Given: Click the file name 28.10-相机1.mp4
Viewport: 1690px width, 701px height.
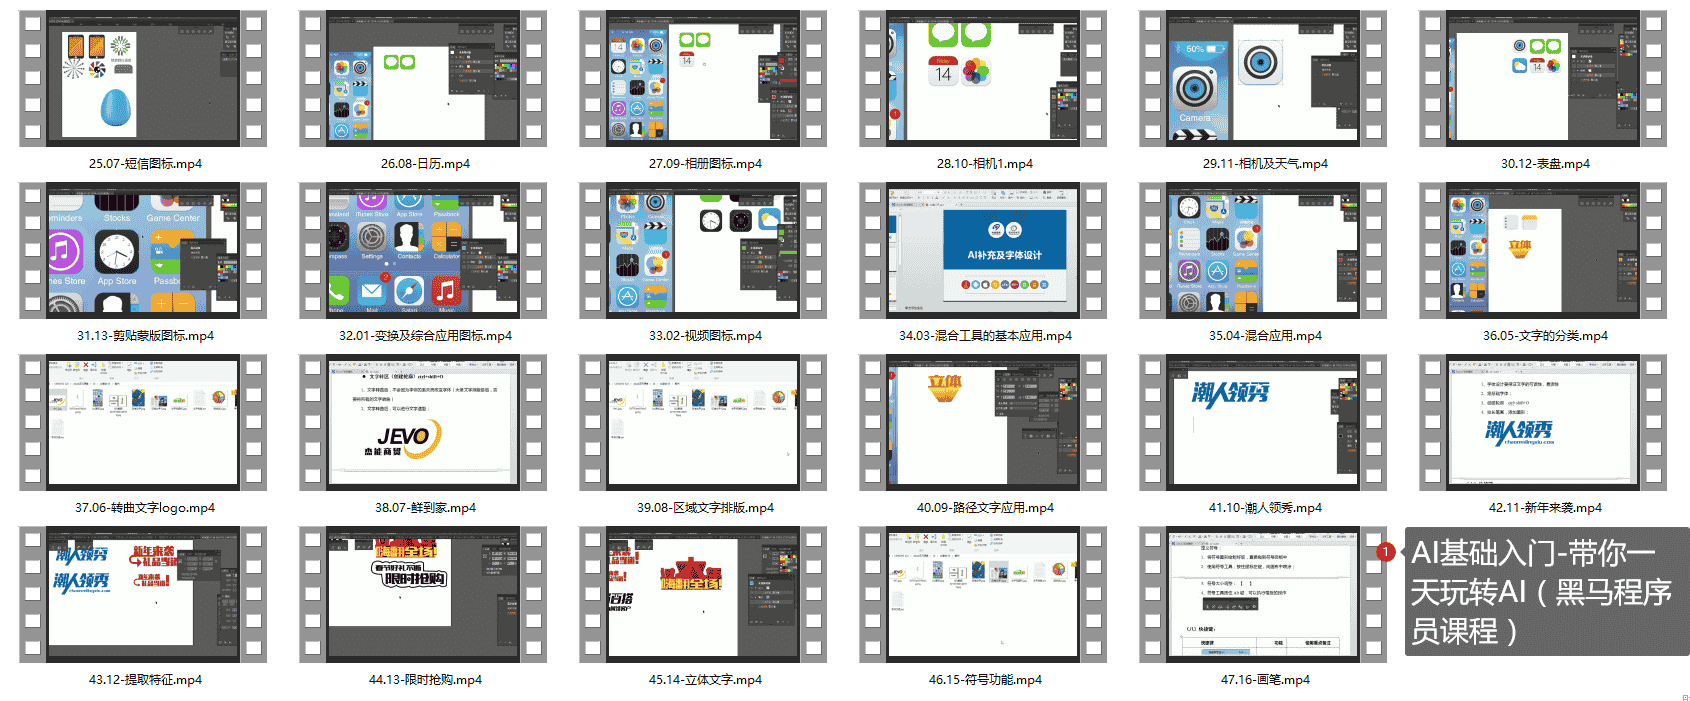Looking at the screenshot, I should coord(985,164).
